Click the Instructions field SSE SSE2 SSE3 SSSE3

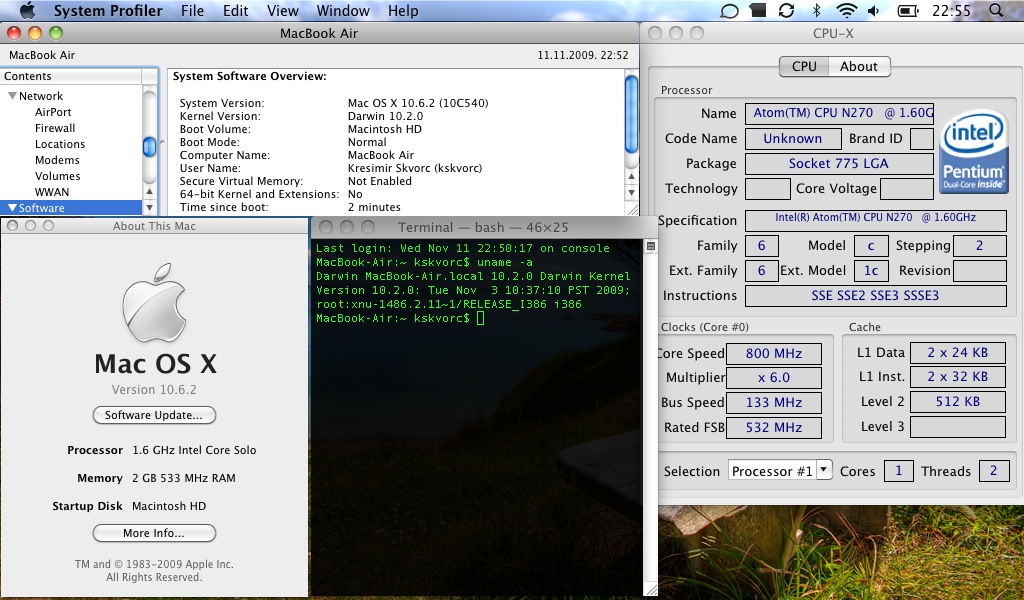click(875, 295)
